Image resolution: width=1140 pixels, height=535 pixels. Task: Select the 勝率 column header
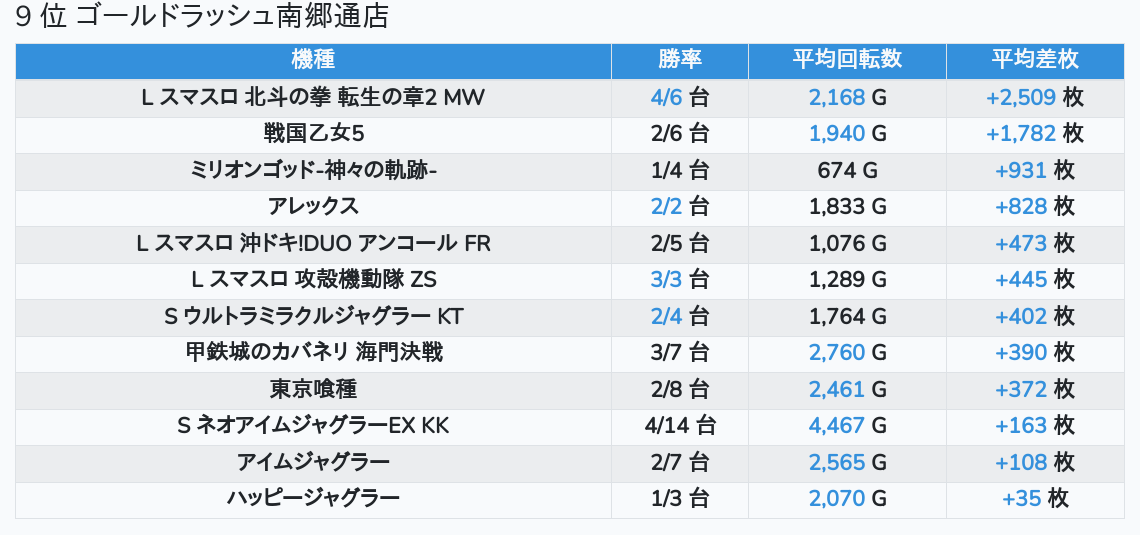pyautogui.click(x=680, y=60)
